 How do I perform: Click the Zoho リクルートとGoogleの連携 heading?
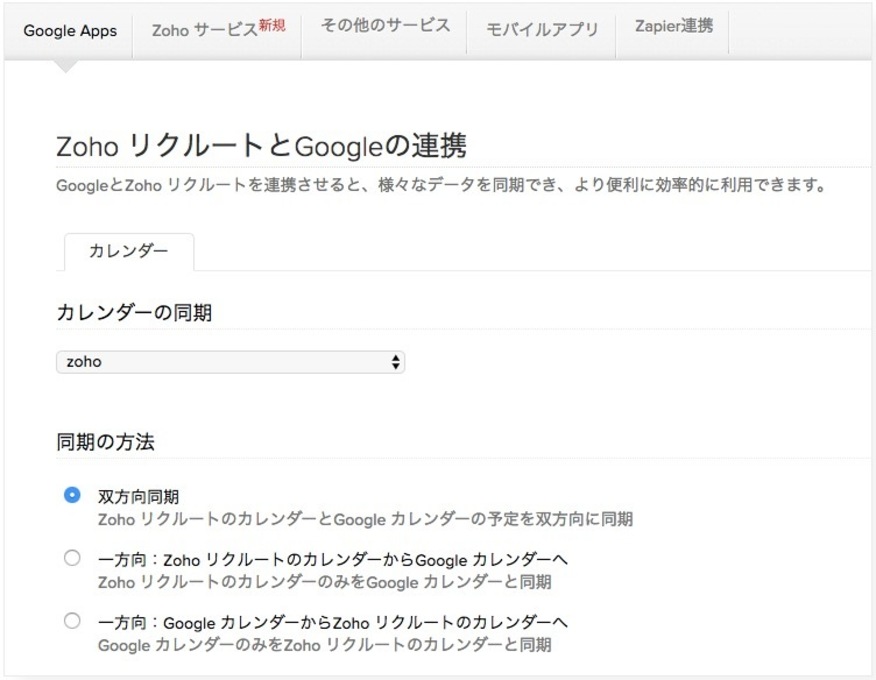pyautogui.click(x=260, y=146)
